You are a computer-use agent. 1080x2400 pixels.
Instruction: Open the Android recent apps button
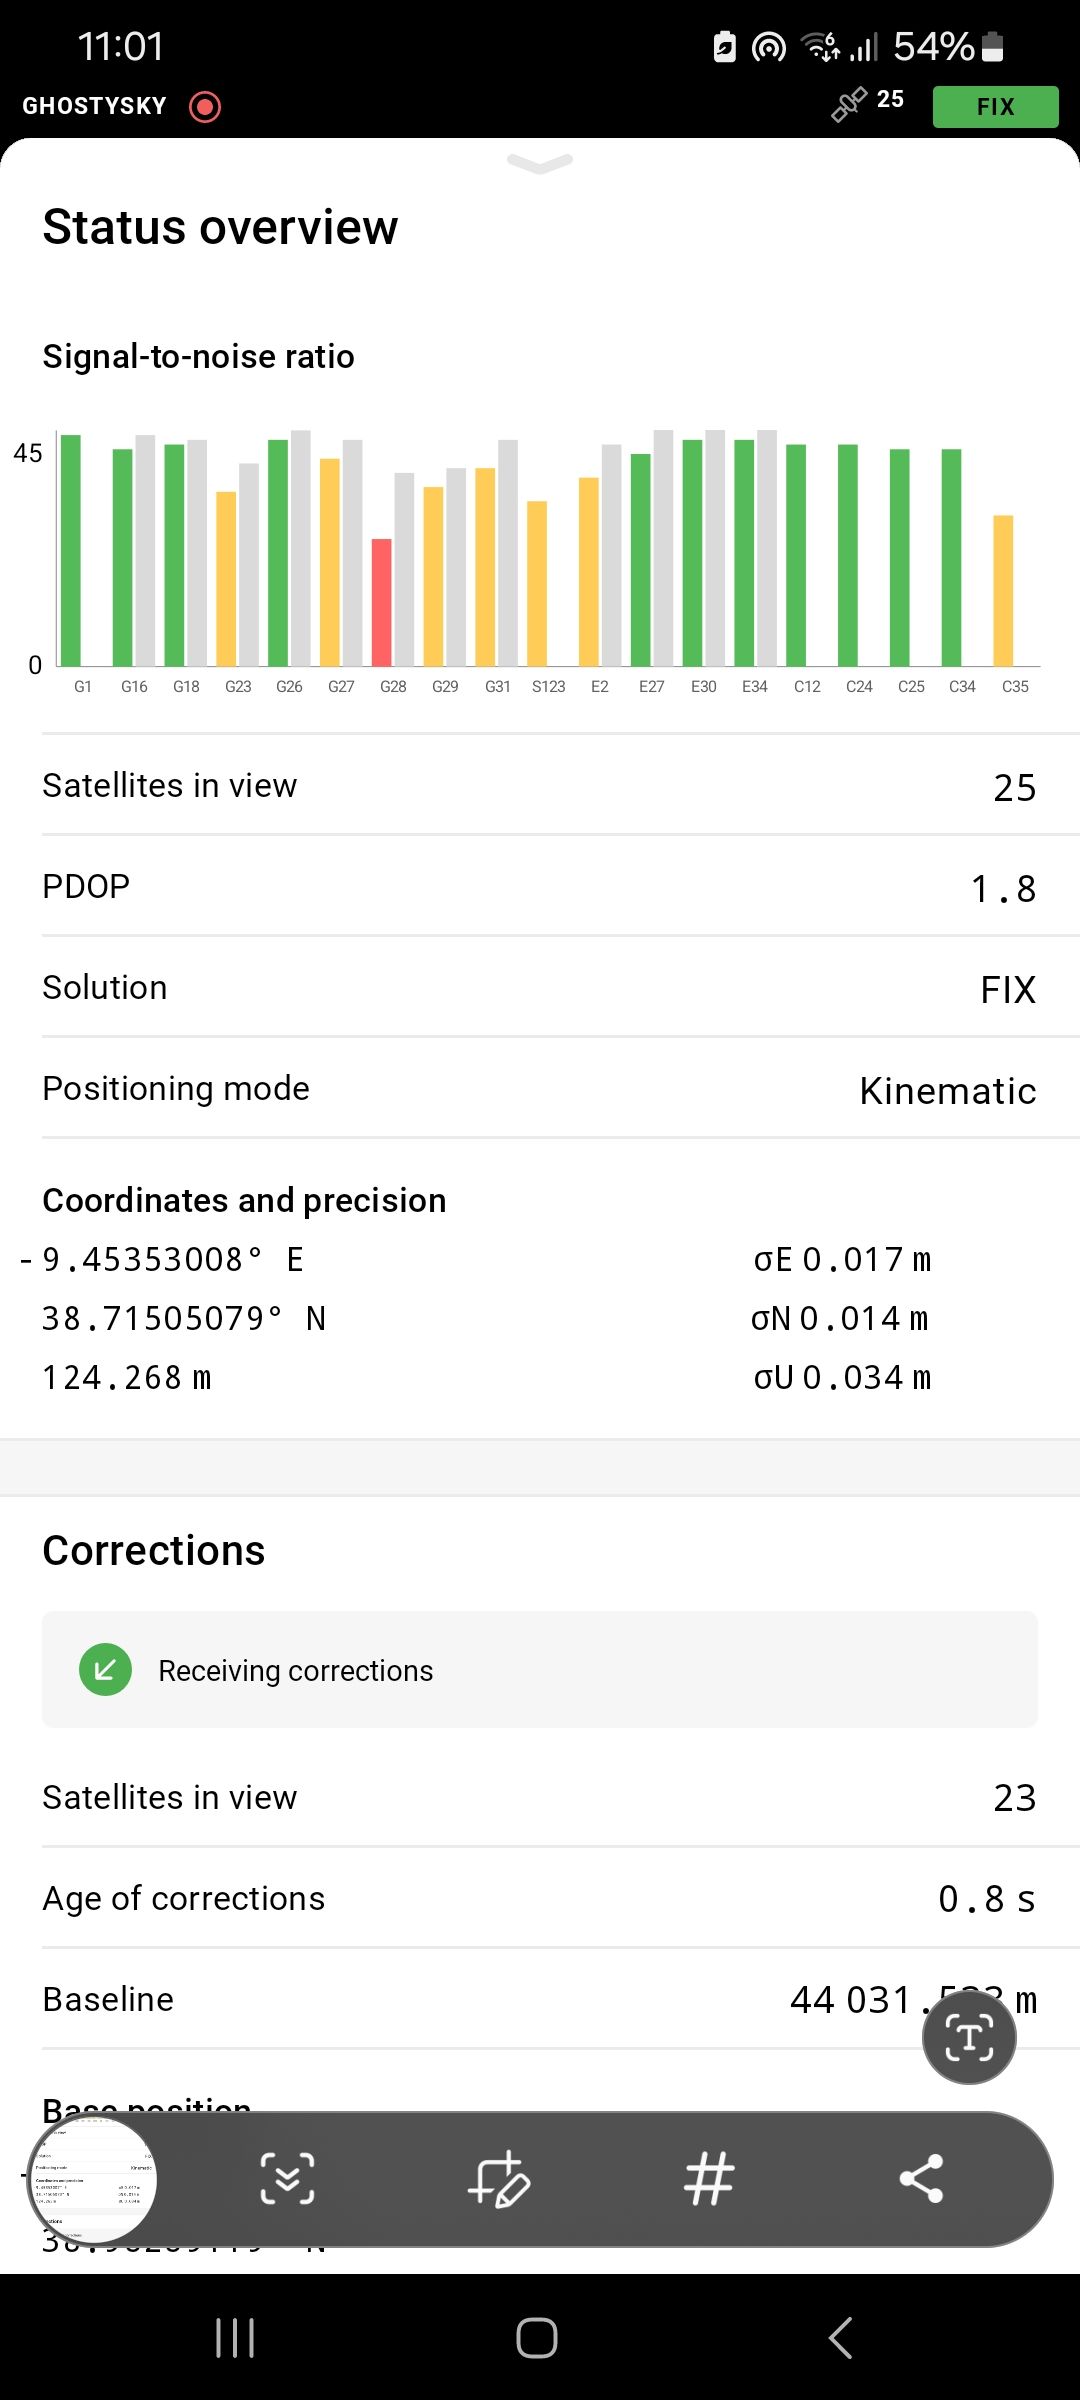tap(235, 2338)
